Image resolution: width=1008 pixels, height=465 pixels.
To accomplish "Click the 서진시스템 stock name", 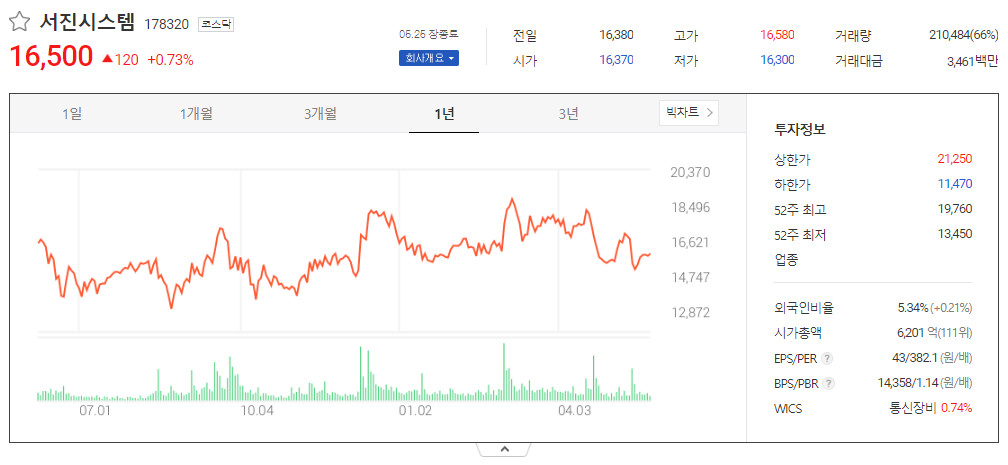I will click(87, 23).
